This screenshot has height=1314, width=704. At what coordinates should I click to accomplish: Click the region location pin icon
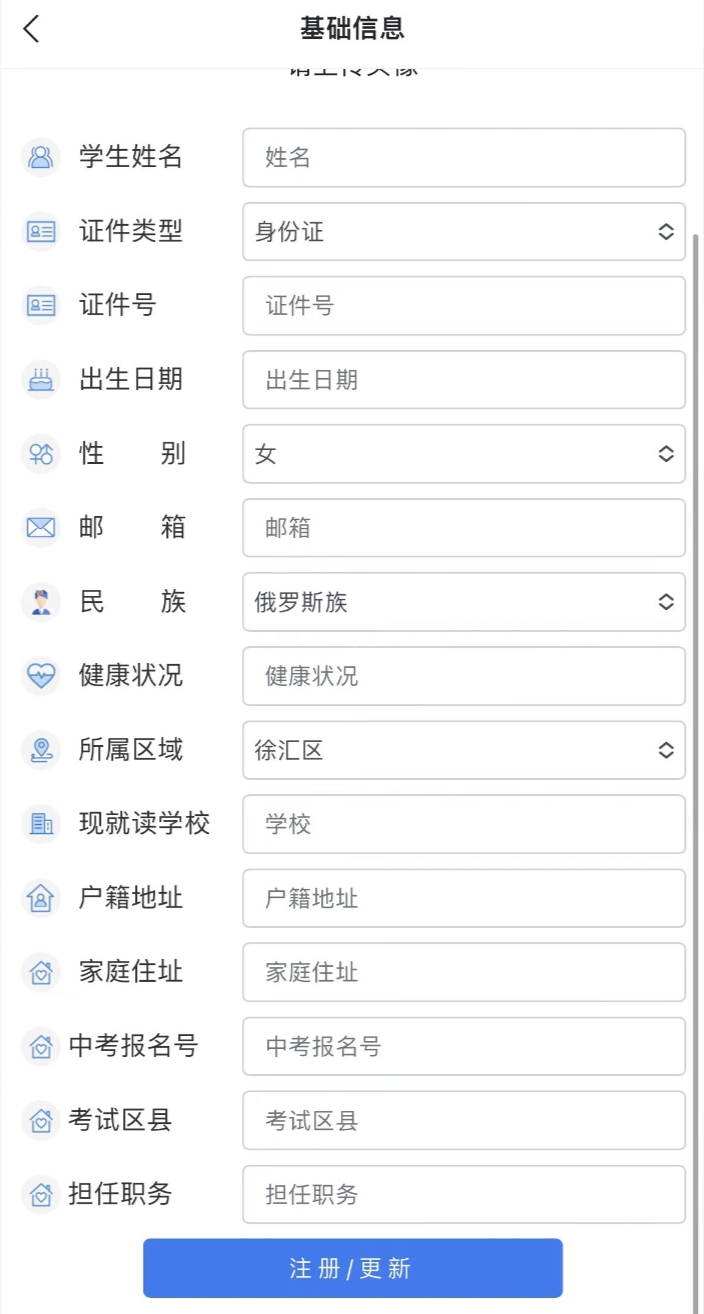point(41,750)
